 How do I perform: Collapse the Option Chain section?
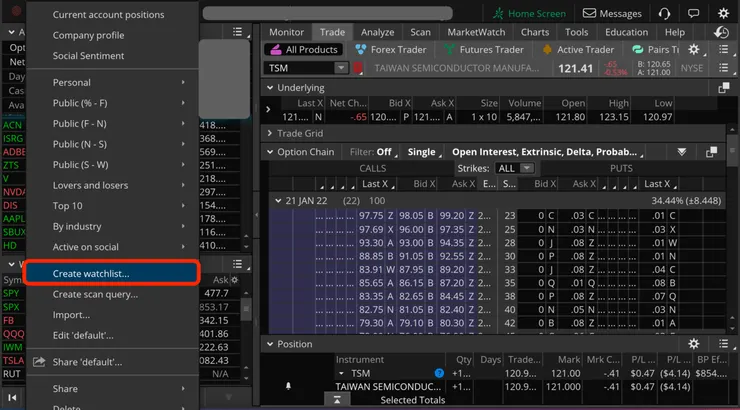coord(270,152)
